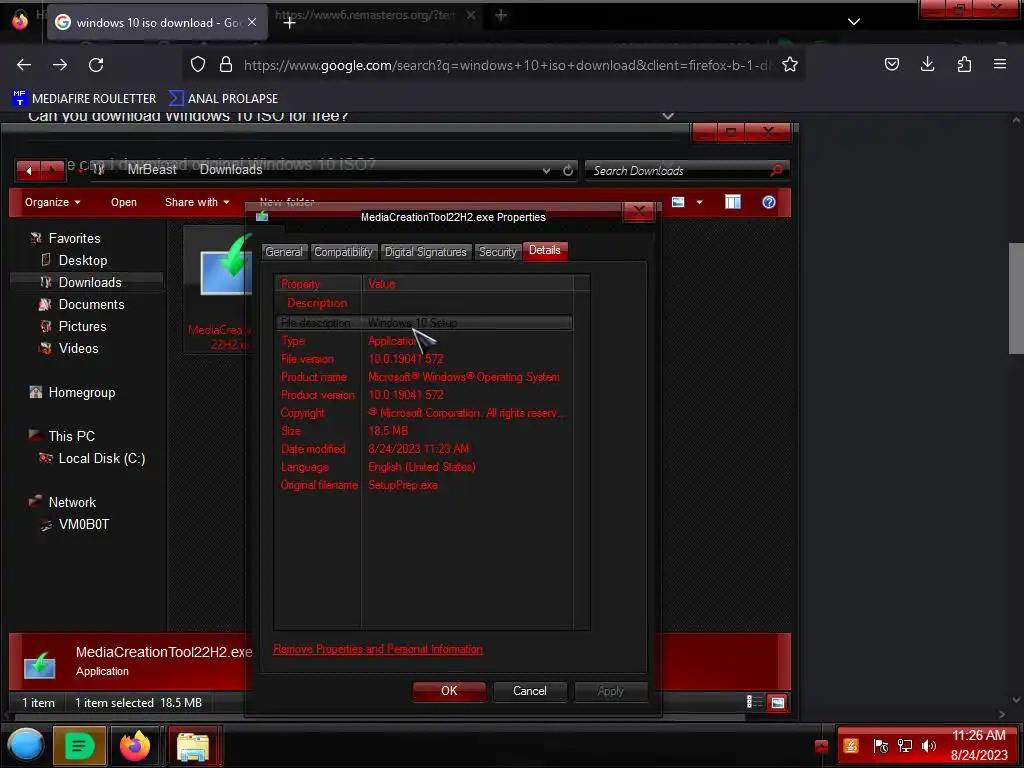The width and height of the screenshot is (1024, 768).
Task: Switch to large icons view in status bar
Action: pos(778,703)
